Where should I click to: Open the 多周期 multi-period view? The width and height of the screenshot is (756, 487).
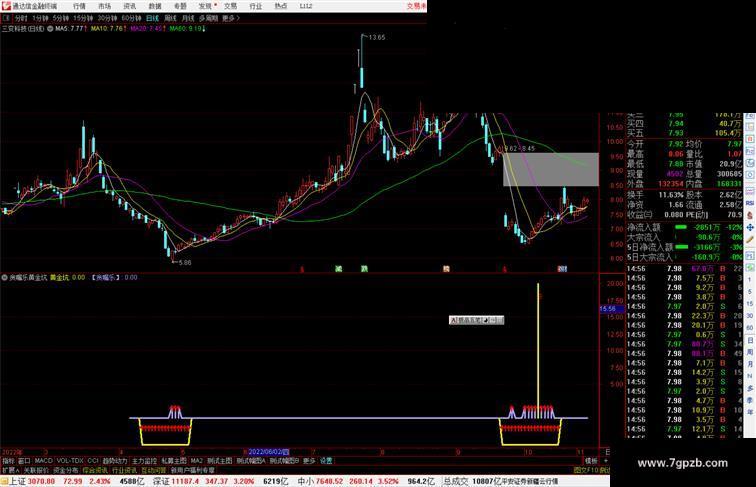pos(208,18)
